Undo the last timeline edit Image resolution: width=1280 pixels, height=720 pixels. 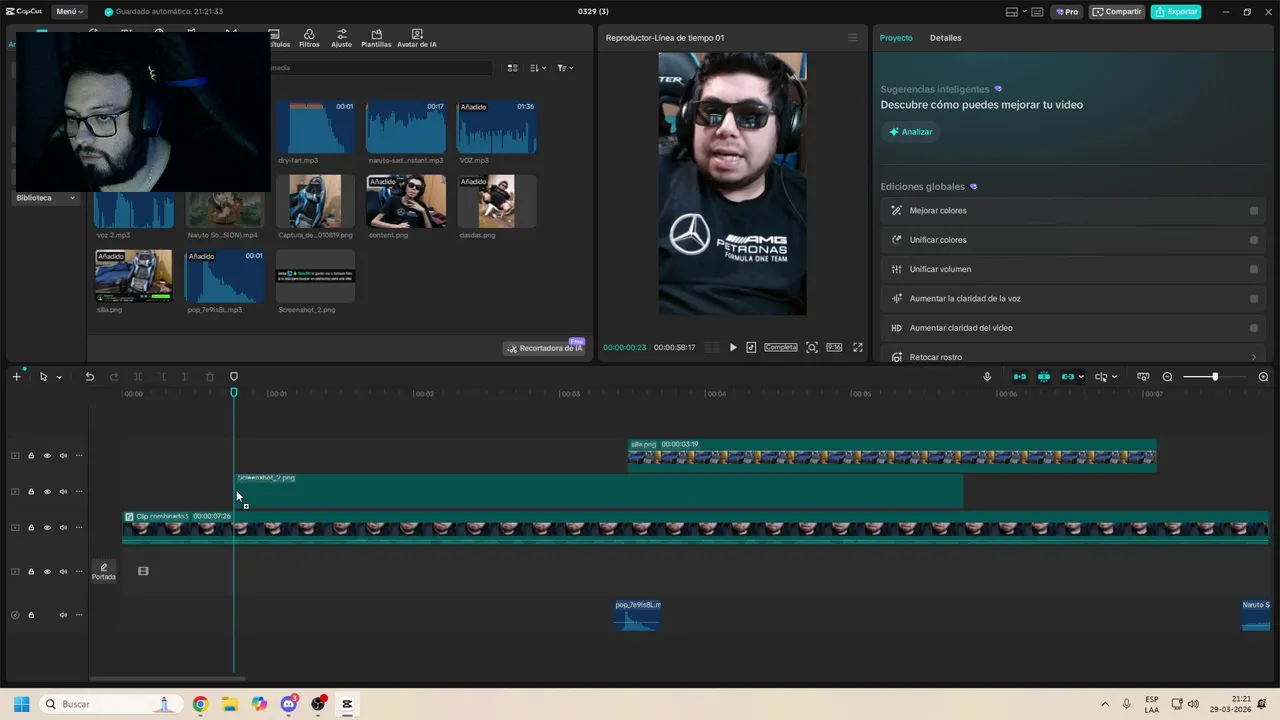pyautogui.click(x=89, y=377)
